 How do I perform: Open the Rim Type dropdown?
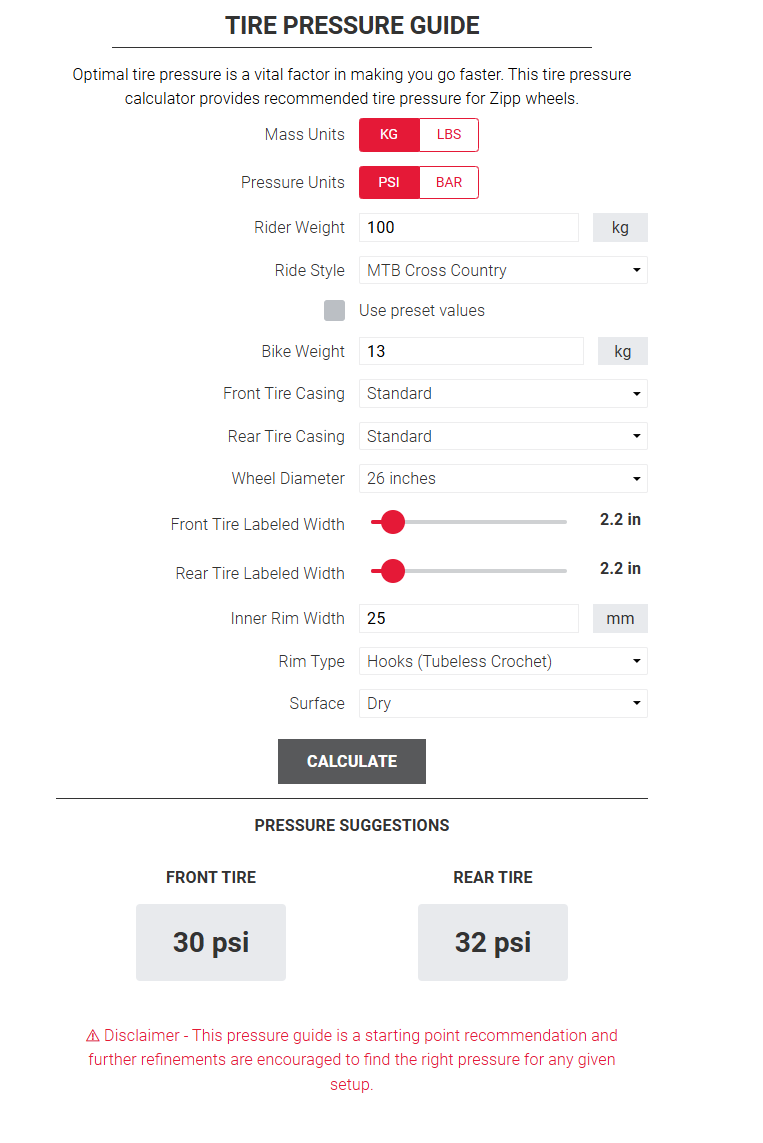click(503, 661)
